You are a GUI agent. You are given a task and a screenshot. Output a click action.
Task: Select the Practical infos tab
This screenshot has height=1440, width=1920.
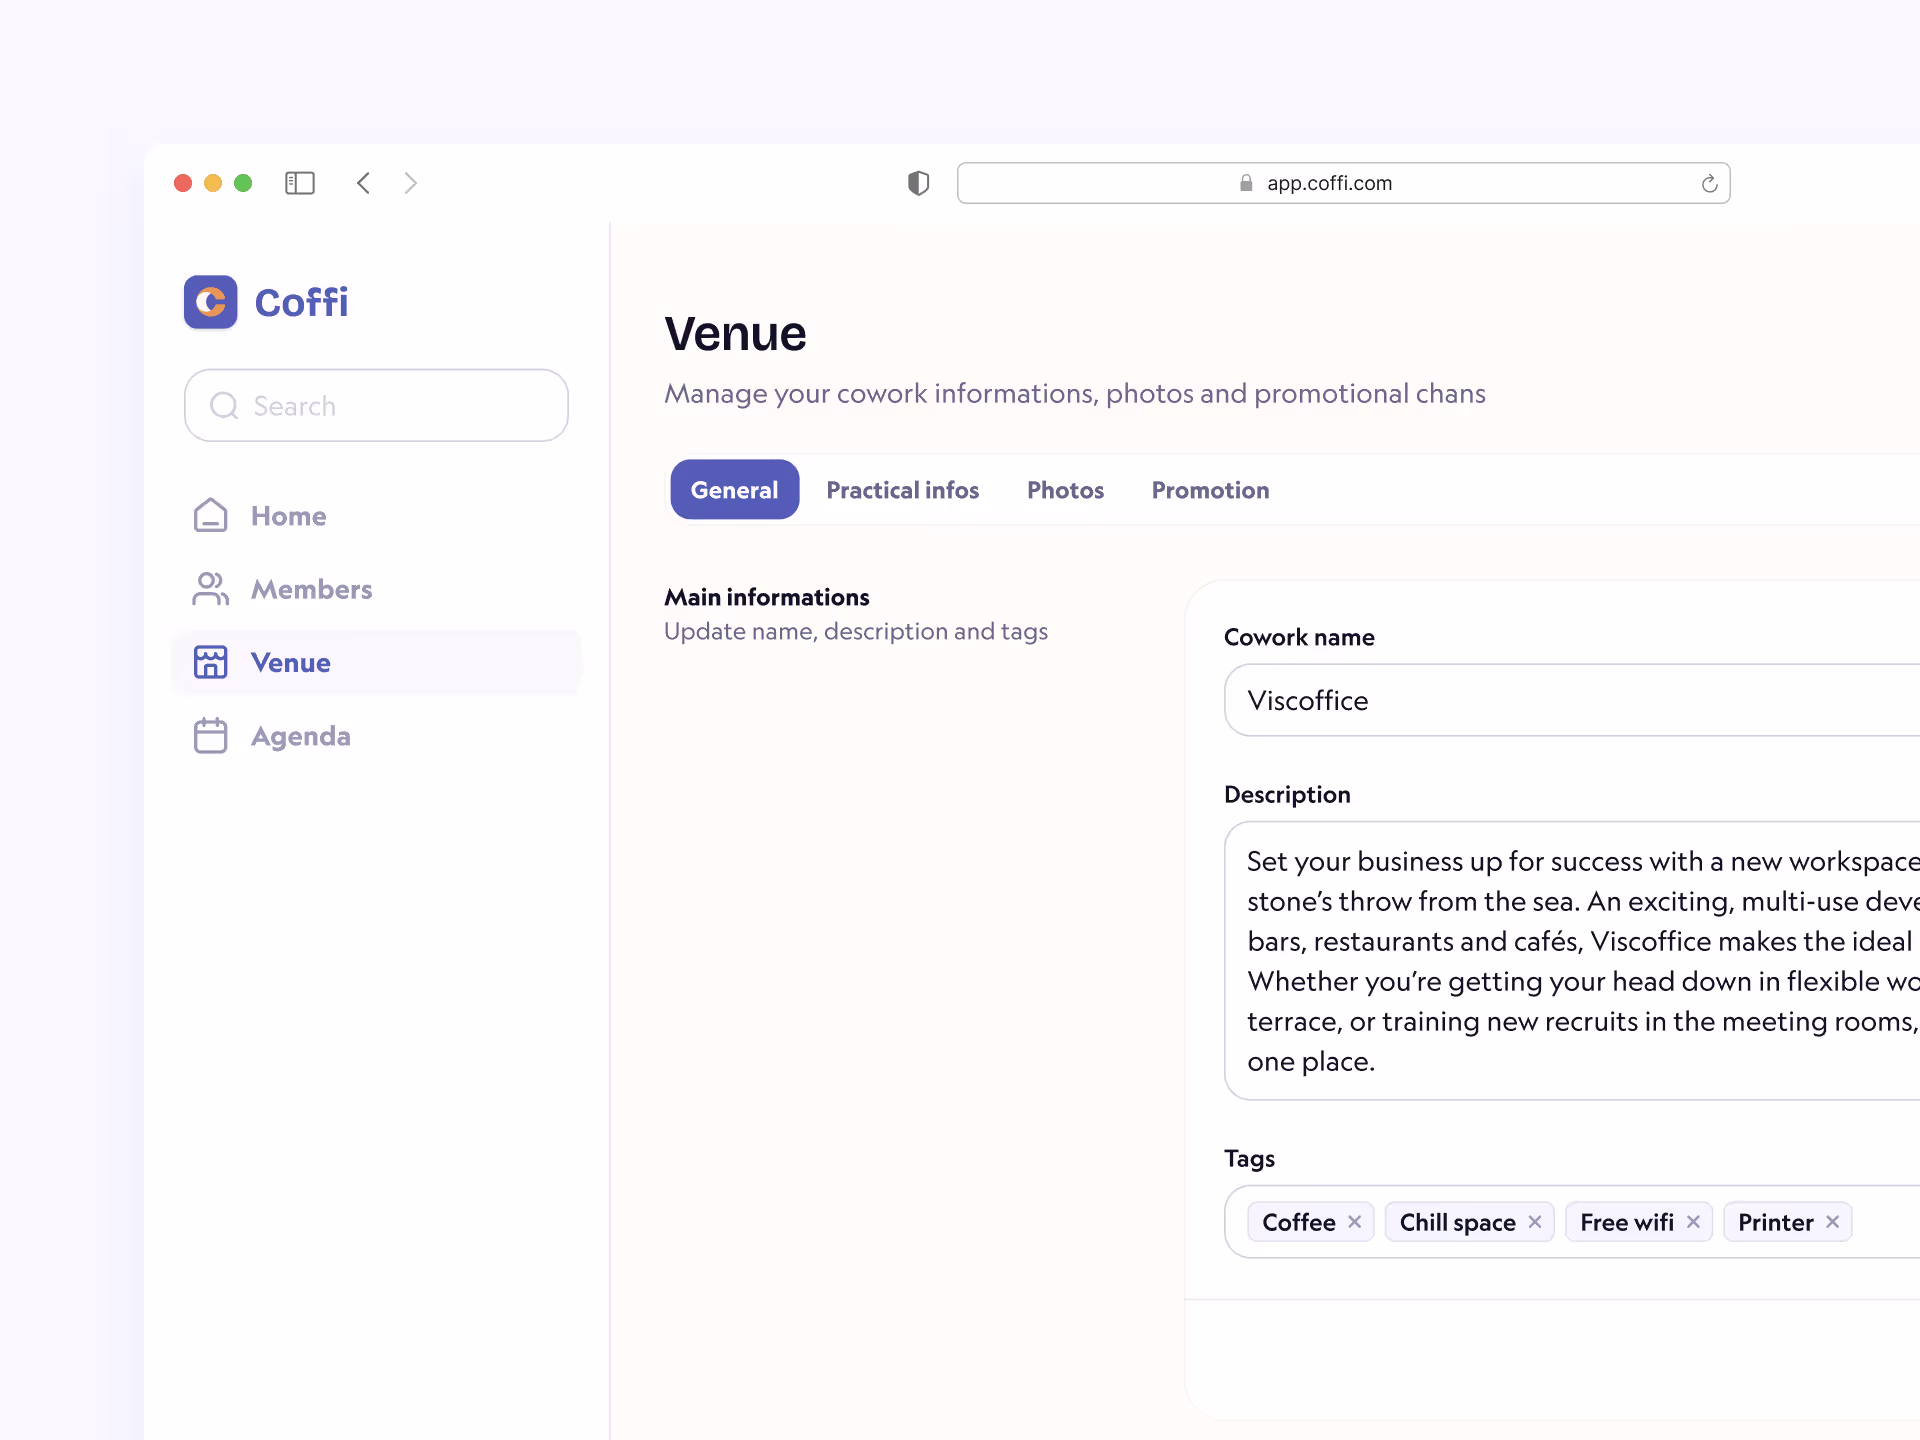click(902, 490)
